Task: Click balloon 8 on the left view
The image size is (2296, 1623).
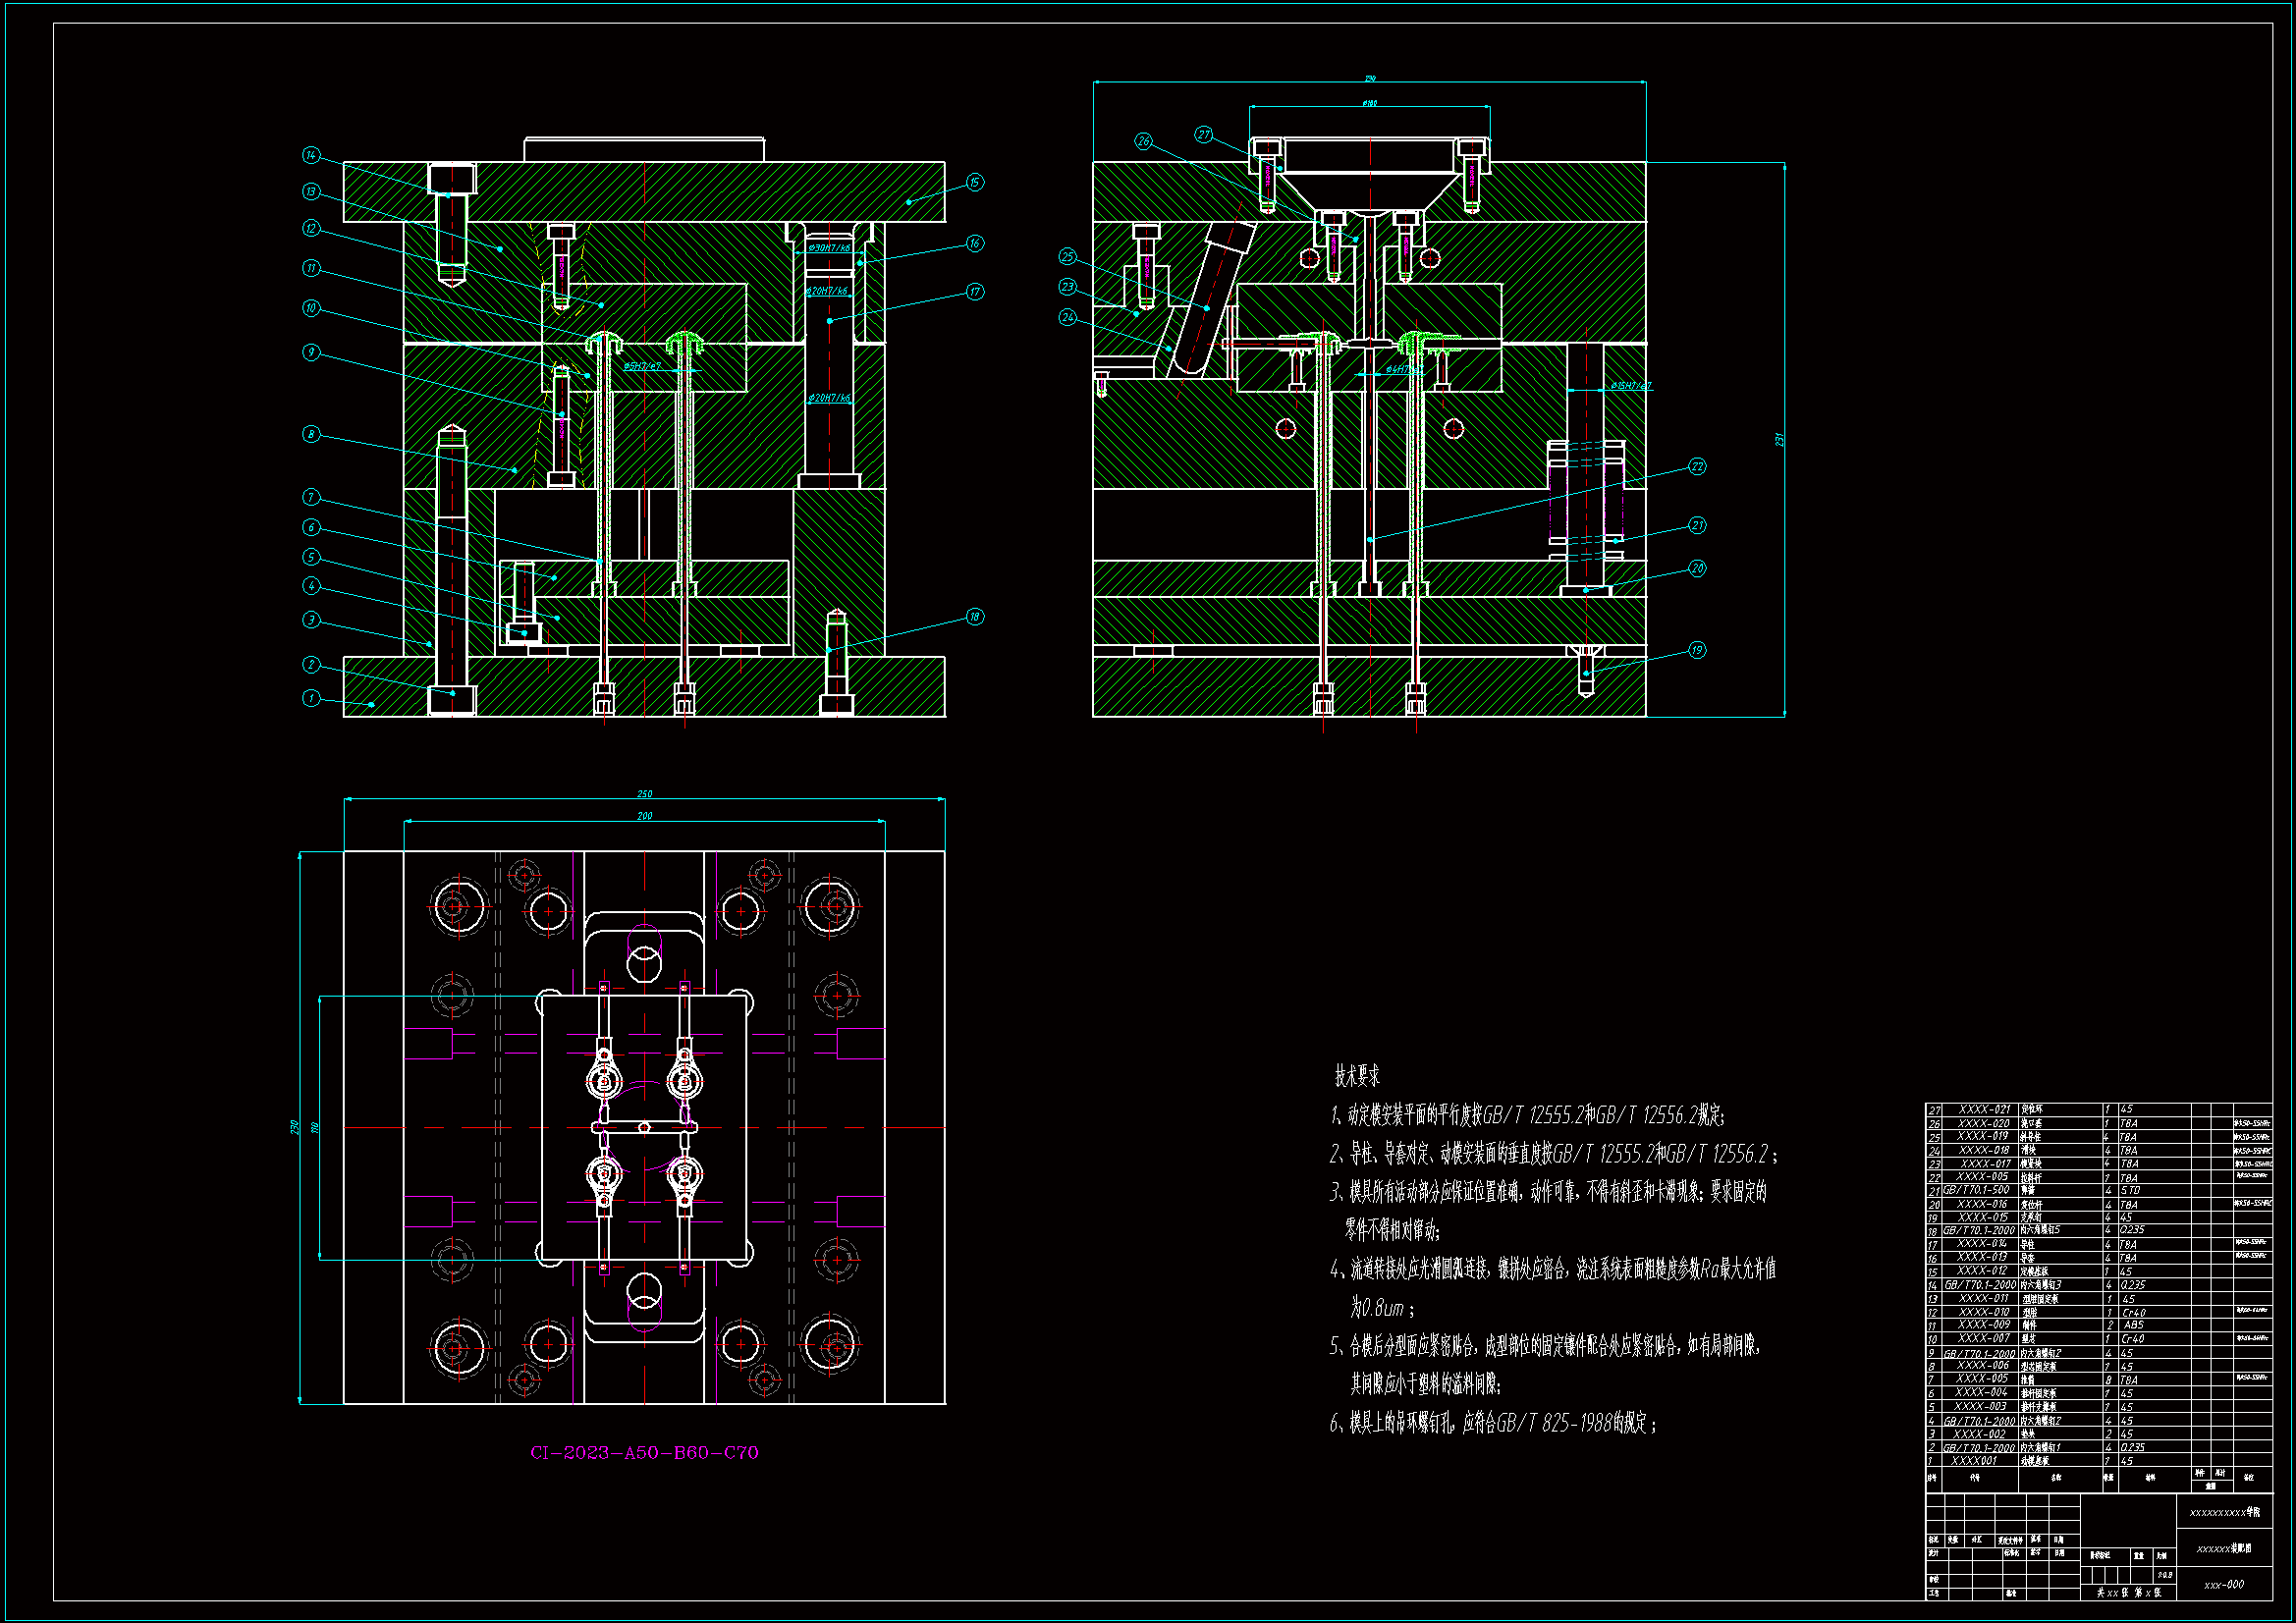Action: (311, 434)
